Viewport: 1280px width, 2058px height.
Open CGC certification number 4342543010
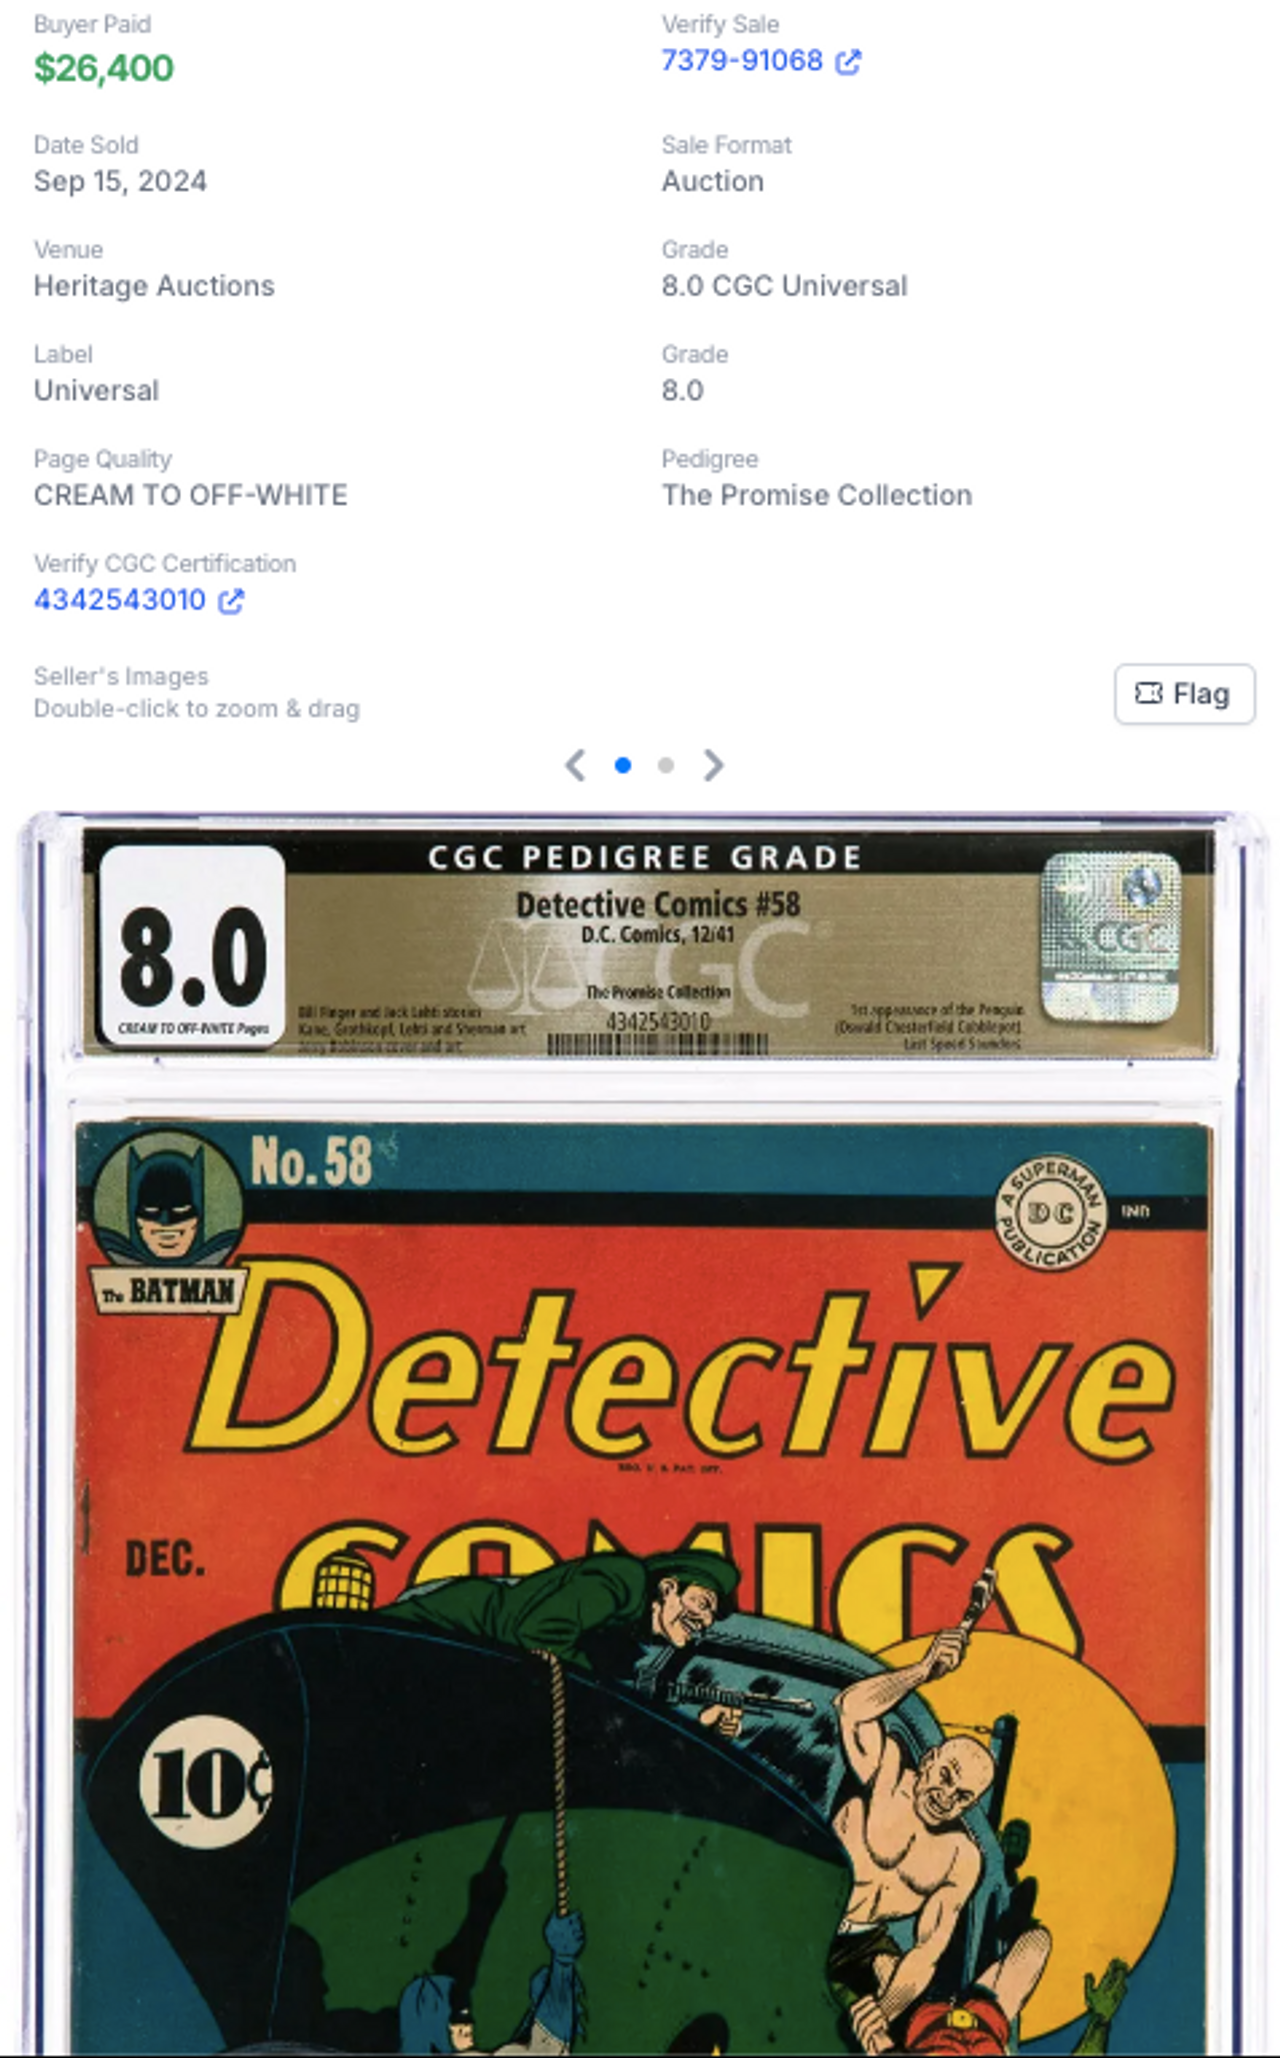120,600
